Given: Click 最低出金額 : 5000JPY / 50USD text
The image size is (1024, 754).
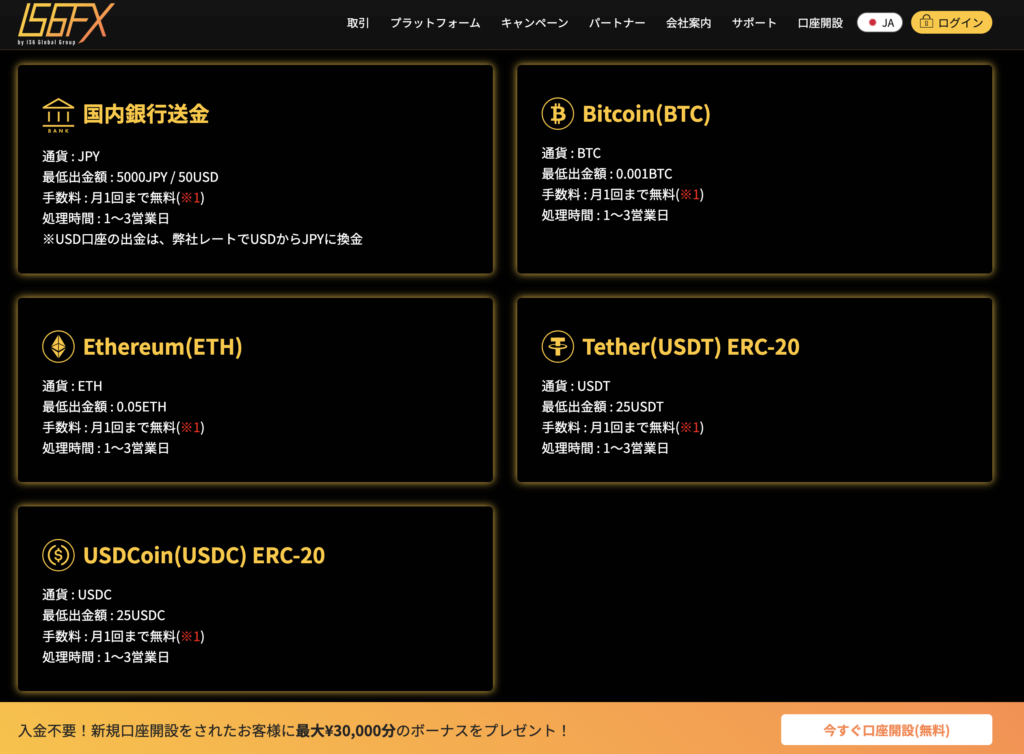Looking at the screenshot, I should 130,177.
